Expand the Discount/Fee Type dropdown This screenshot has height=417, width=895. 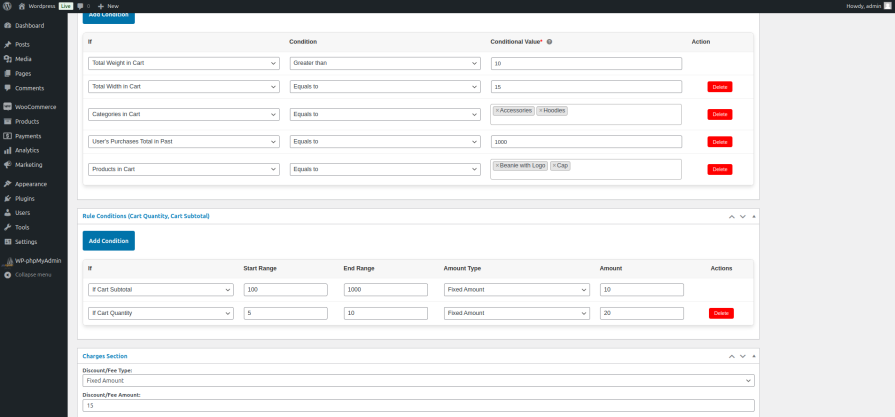tap(418, 380)
